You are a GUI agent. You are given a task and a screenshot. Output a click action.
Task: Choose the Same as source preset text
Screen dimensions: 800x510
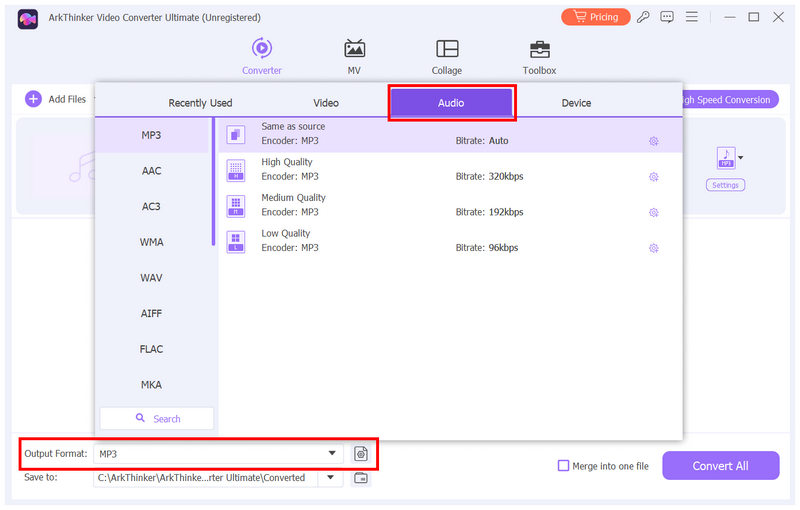tap(293, 126)
